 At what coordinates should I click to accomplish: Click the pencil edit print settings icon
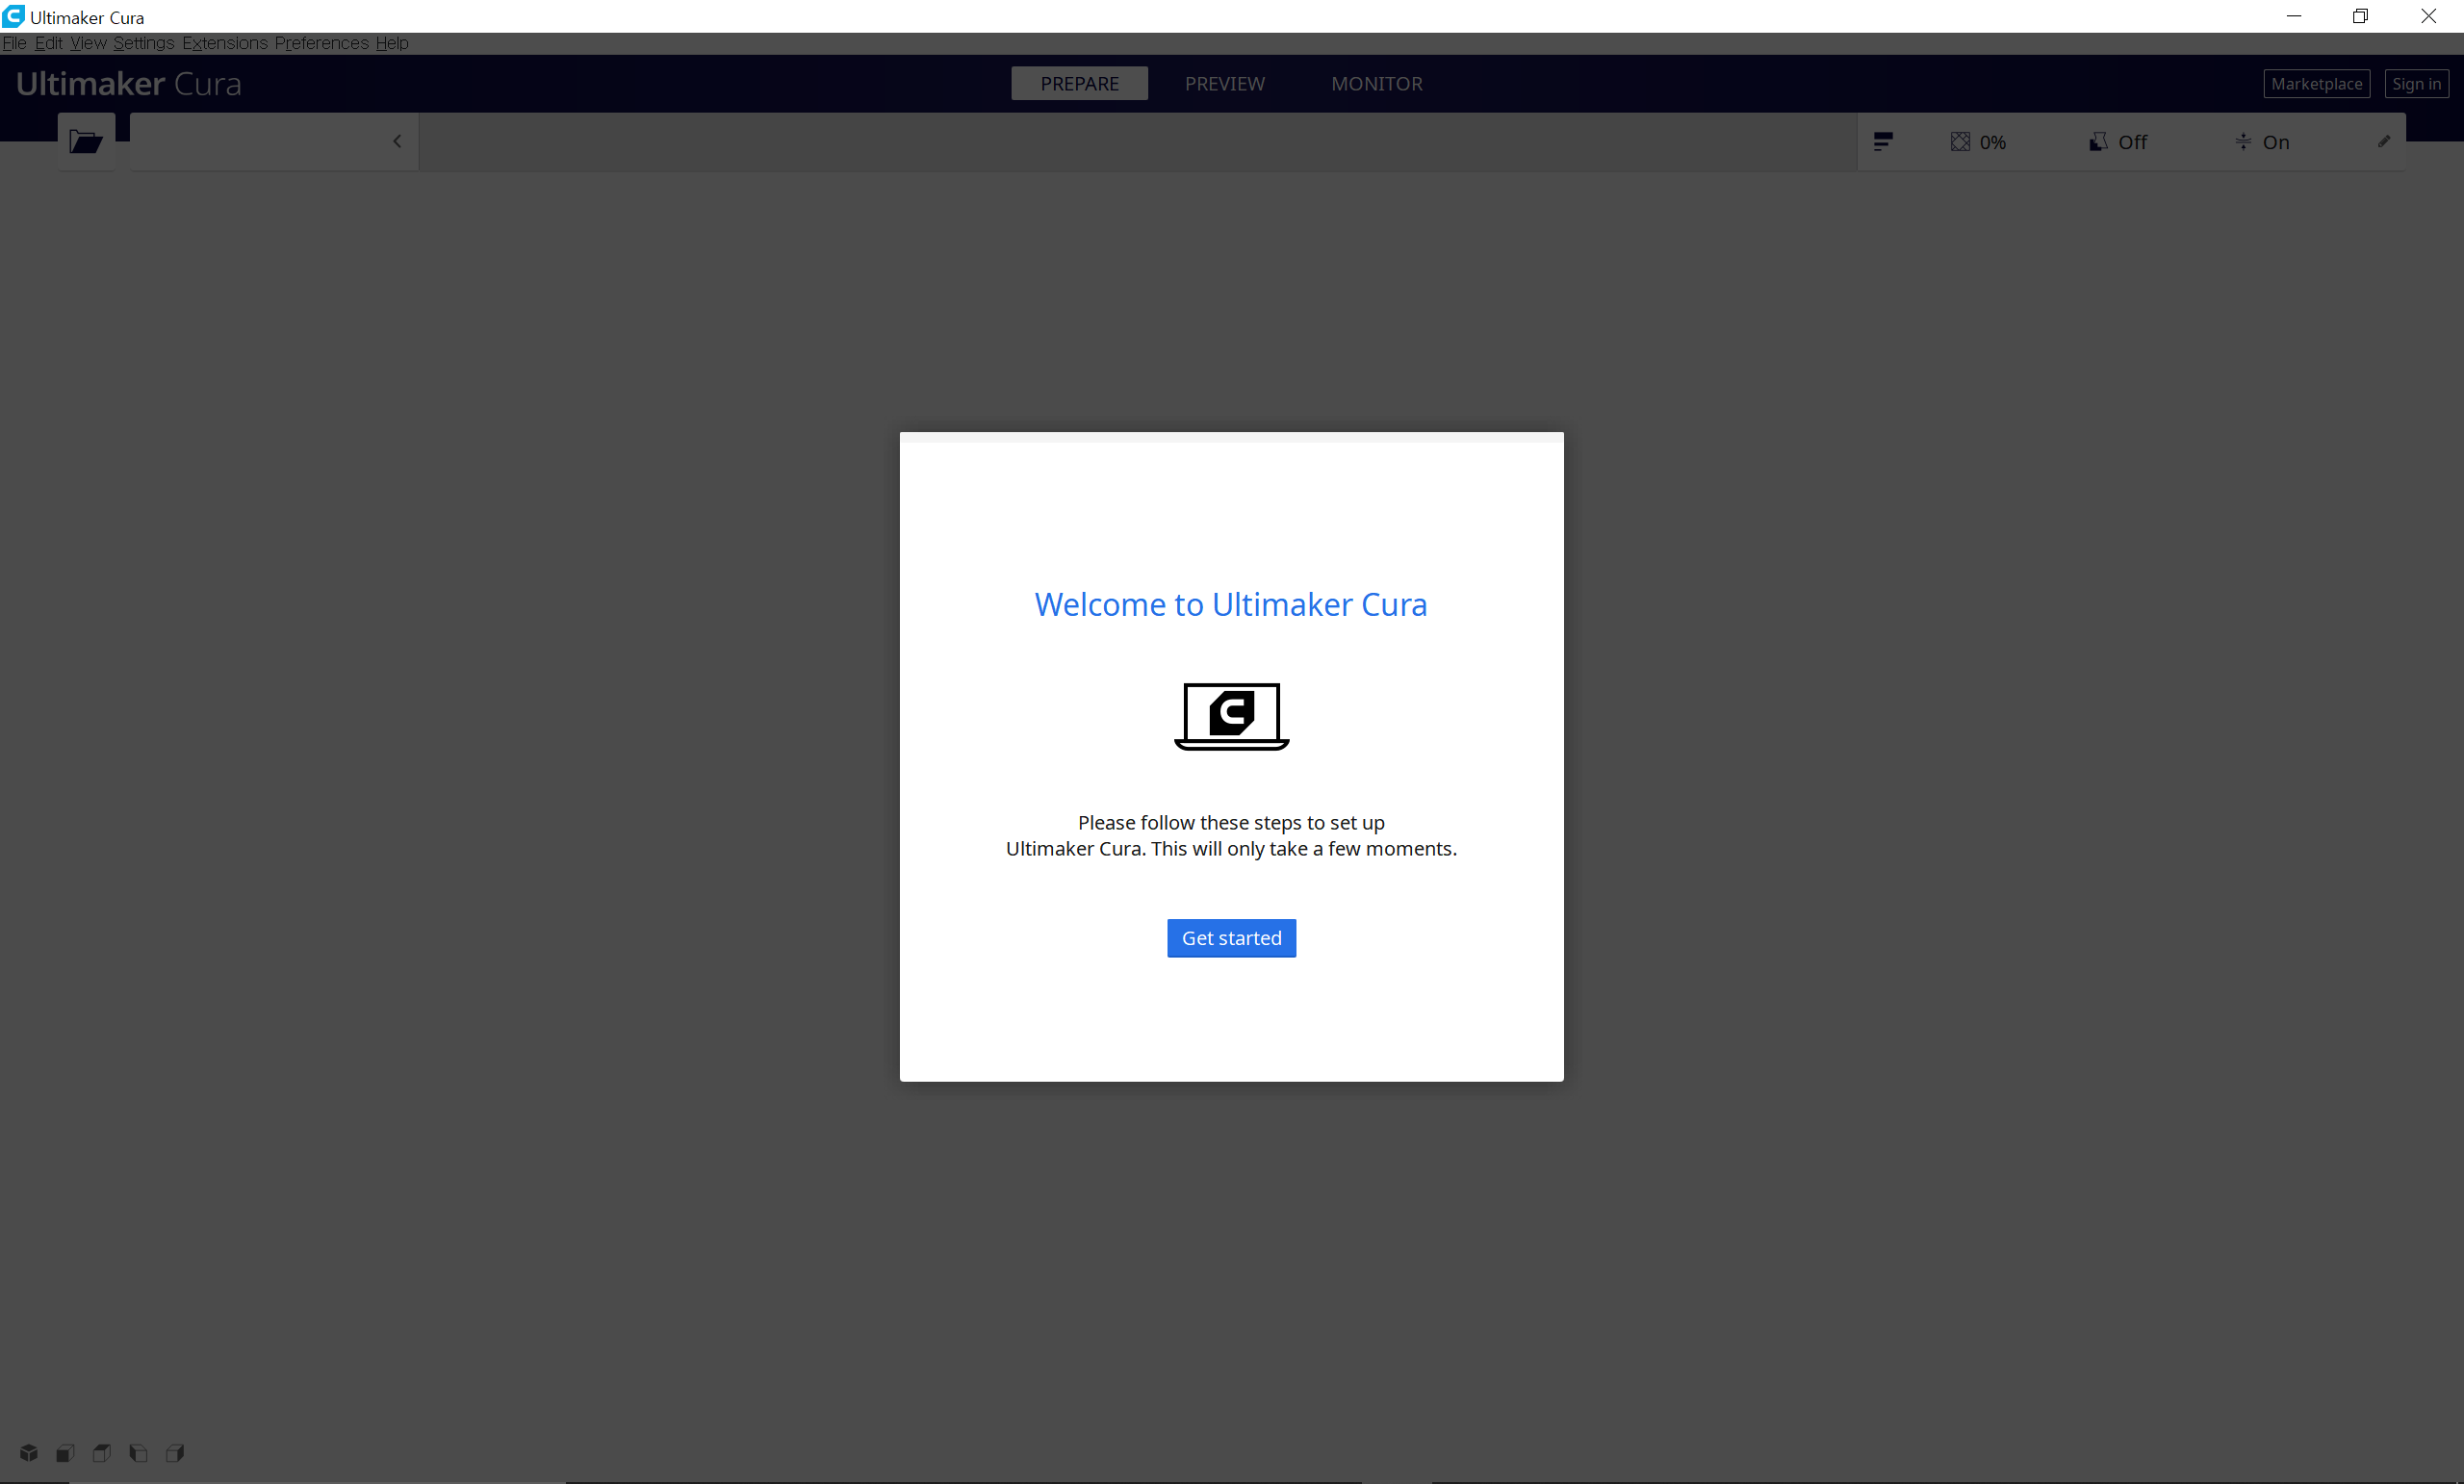click(2383, 141)
